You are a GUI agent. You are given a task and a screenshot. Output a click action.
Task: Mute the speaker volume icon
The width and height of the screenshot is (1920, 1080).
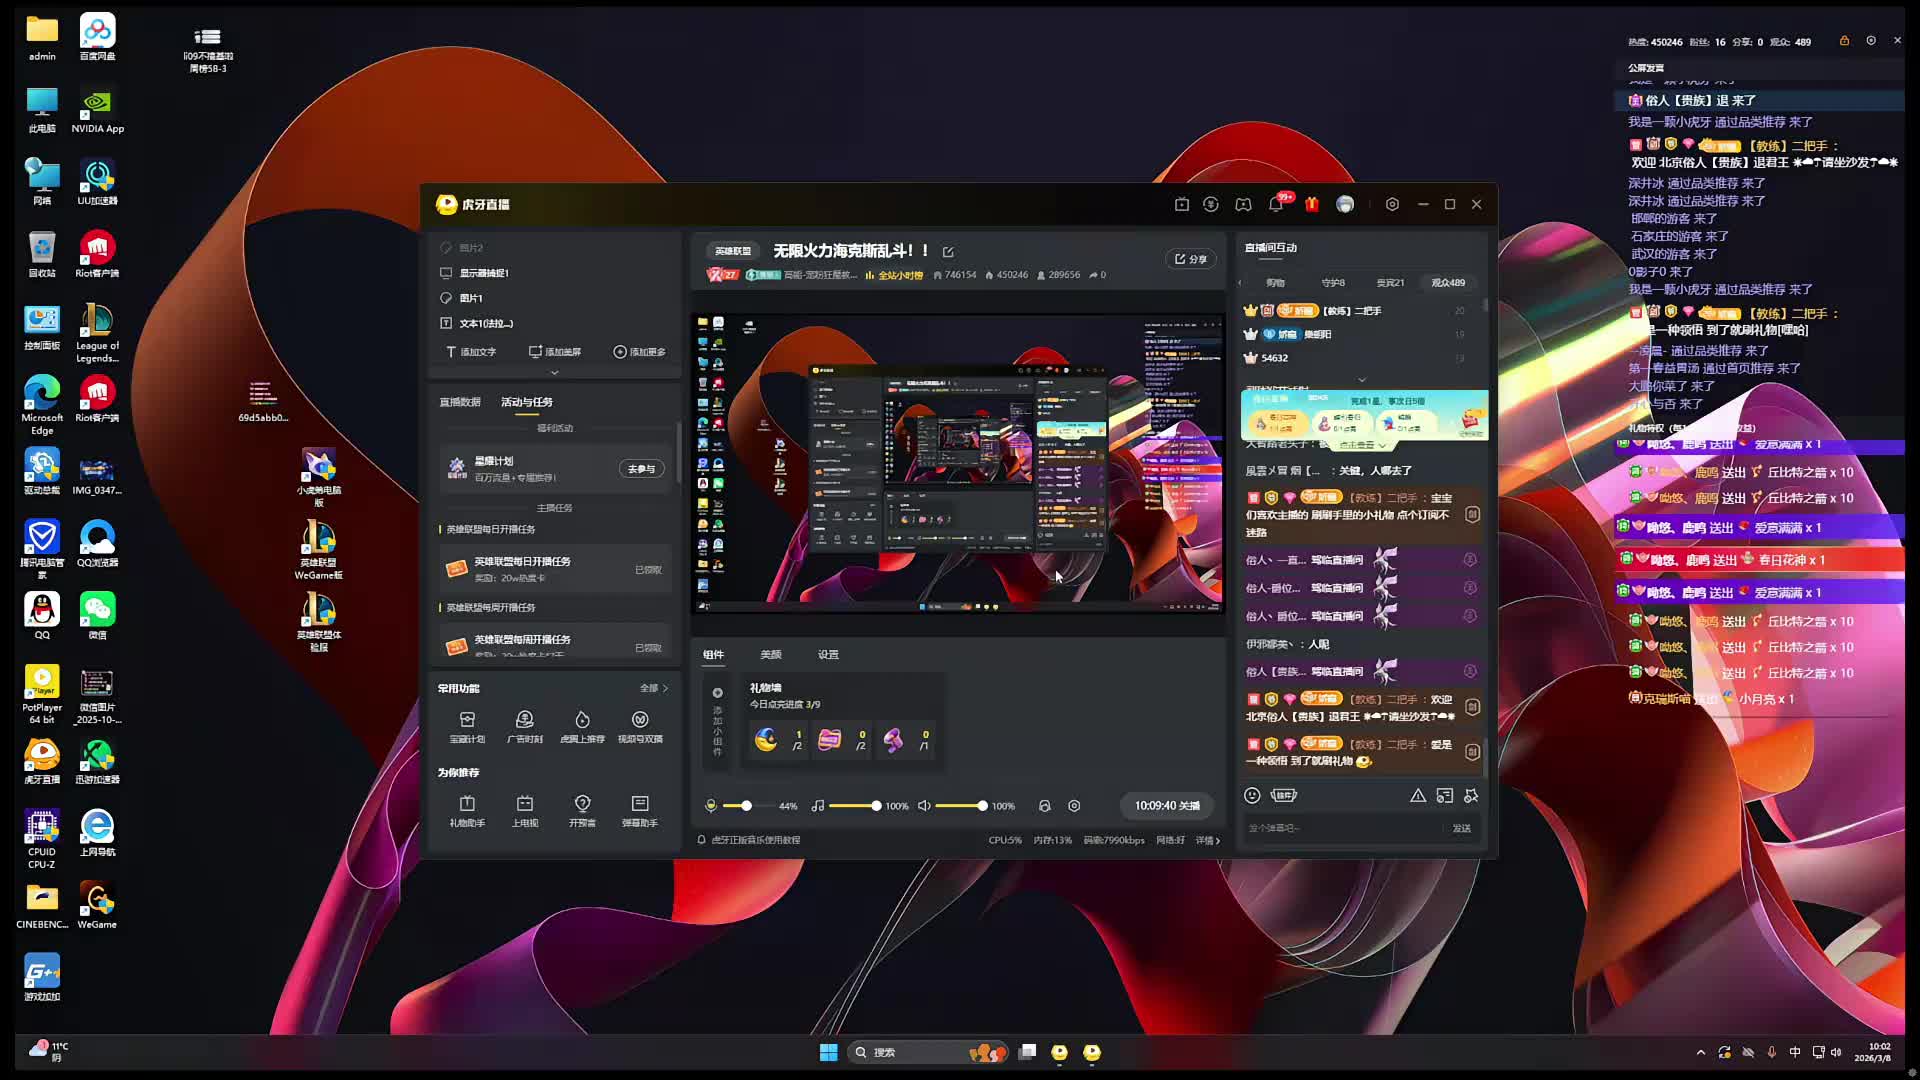[x=924, y=806]
